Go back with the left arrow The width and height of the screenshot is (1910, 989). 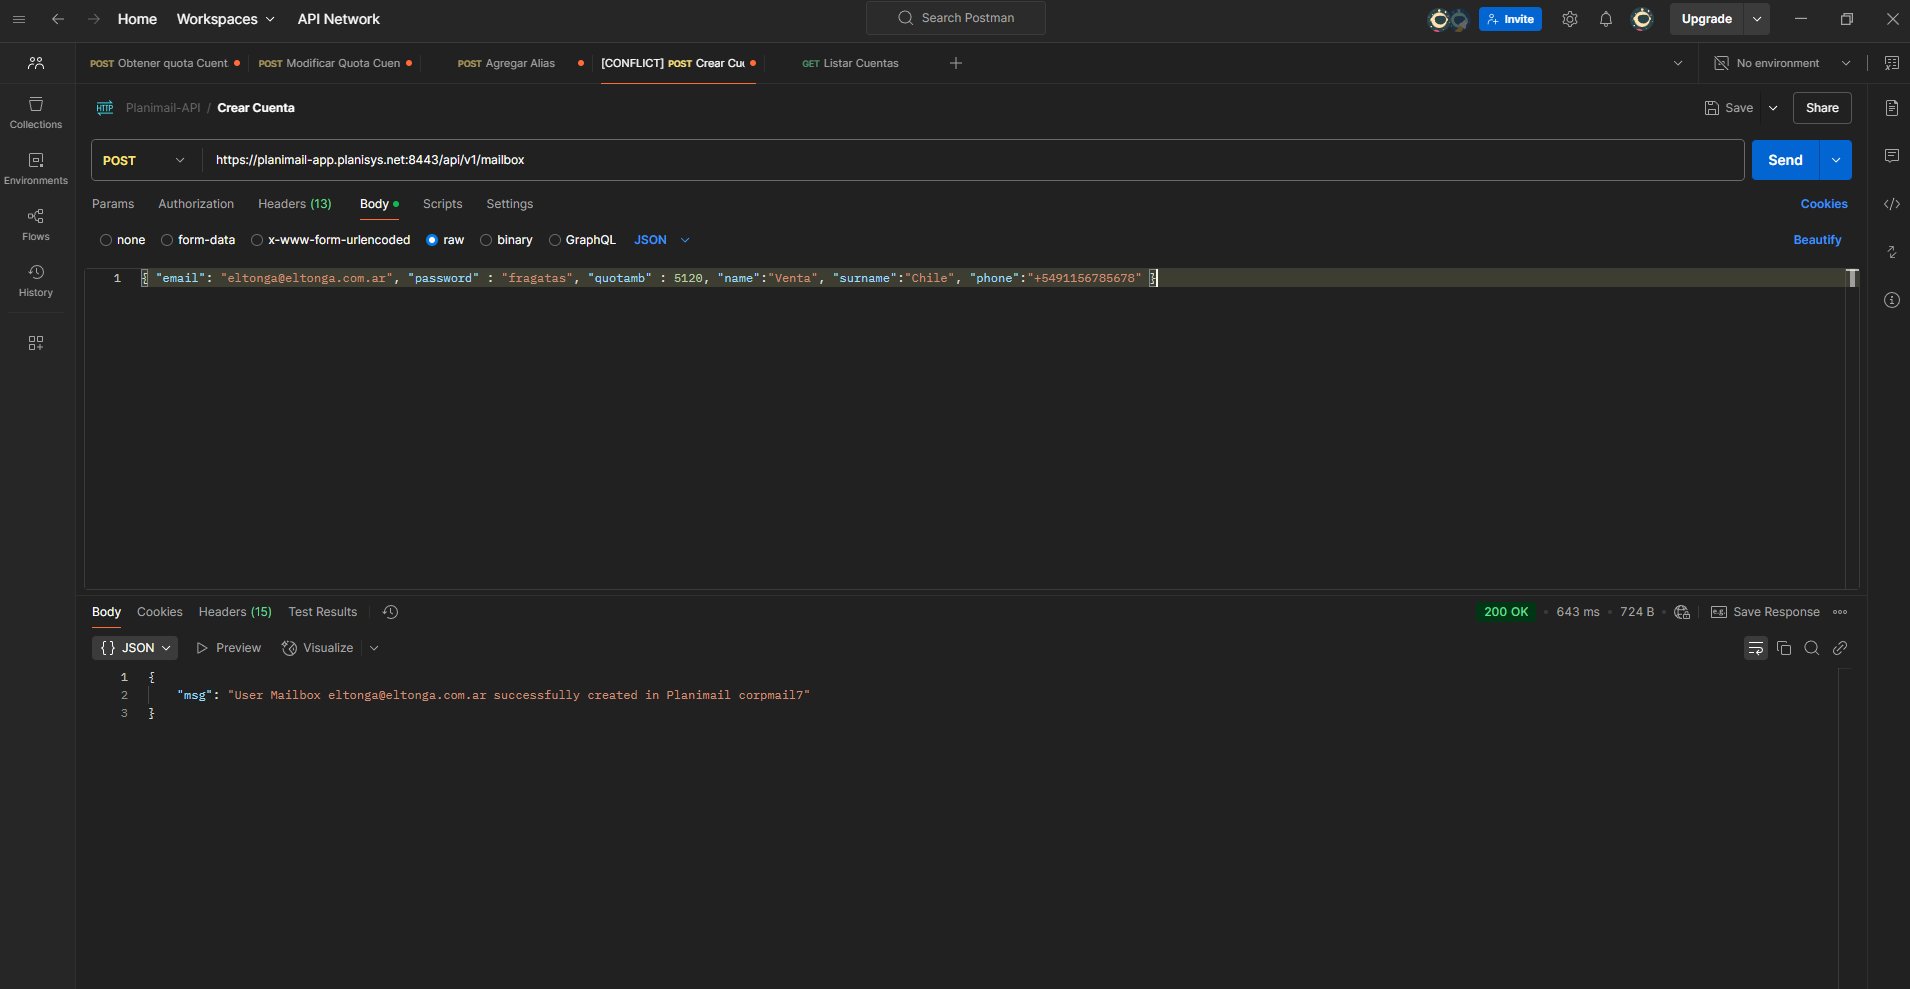(x=58, y=19)
